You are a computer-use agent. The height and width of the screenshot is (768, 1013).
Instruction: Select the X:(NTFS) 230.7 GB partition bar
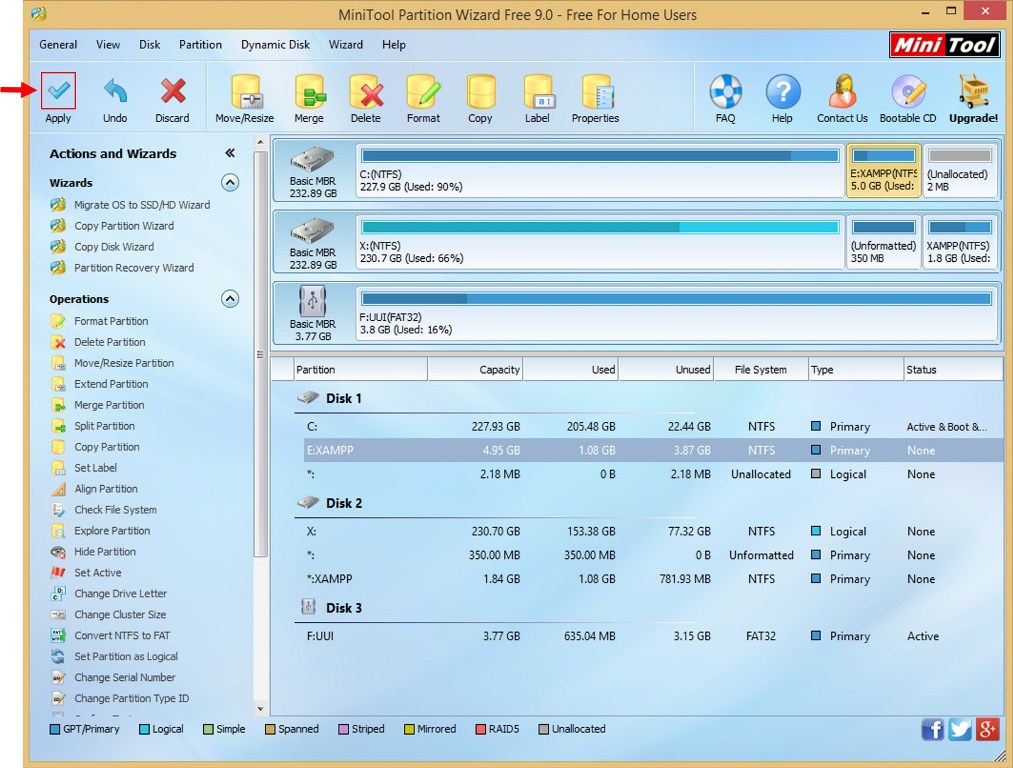(600, 242)
